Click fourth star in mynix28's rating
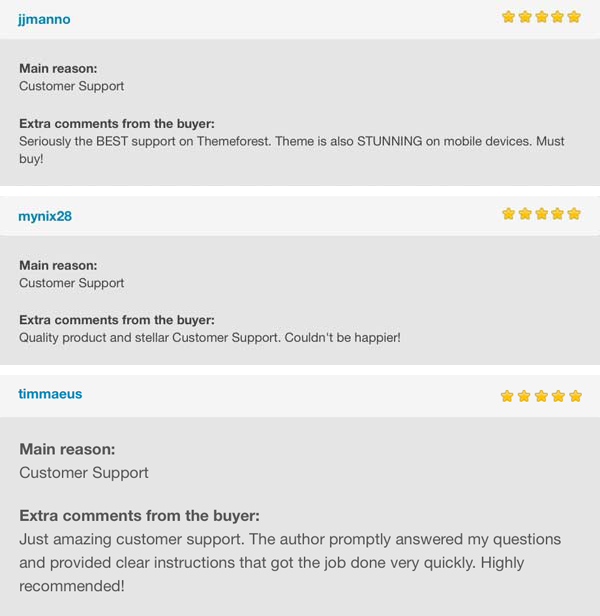The height and width of the screenshot is (616, 600). [558, 214]
